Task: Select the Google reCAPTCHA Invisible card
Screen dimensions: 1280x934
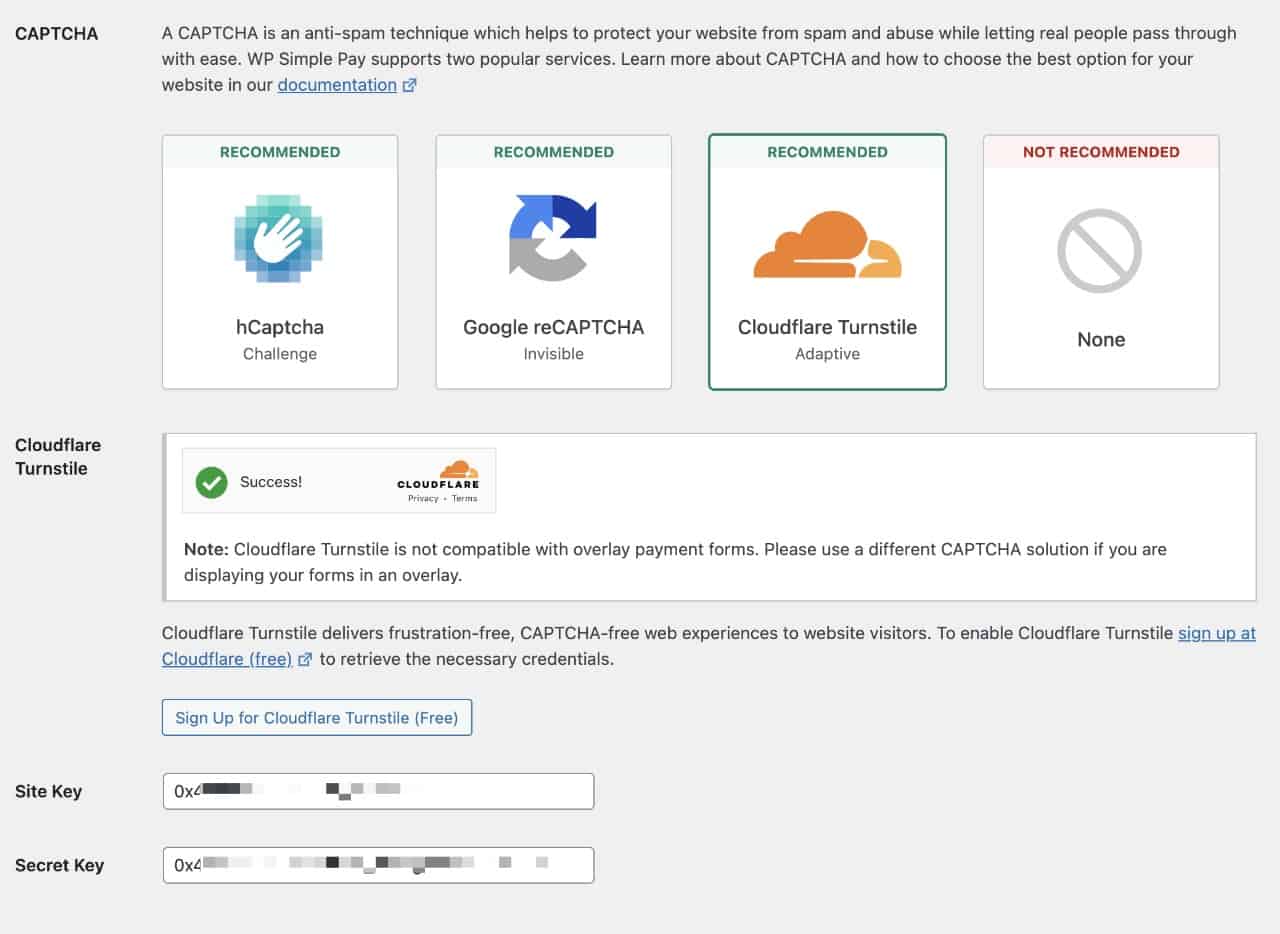Action: point(553,262)
